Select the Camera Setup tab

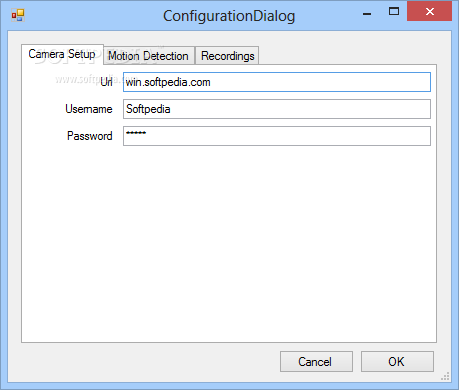(62, 54)
